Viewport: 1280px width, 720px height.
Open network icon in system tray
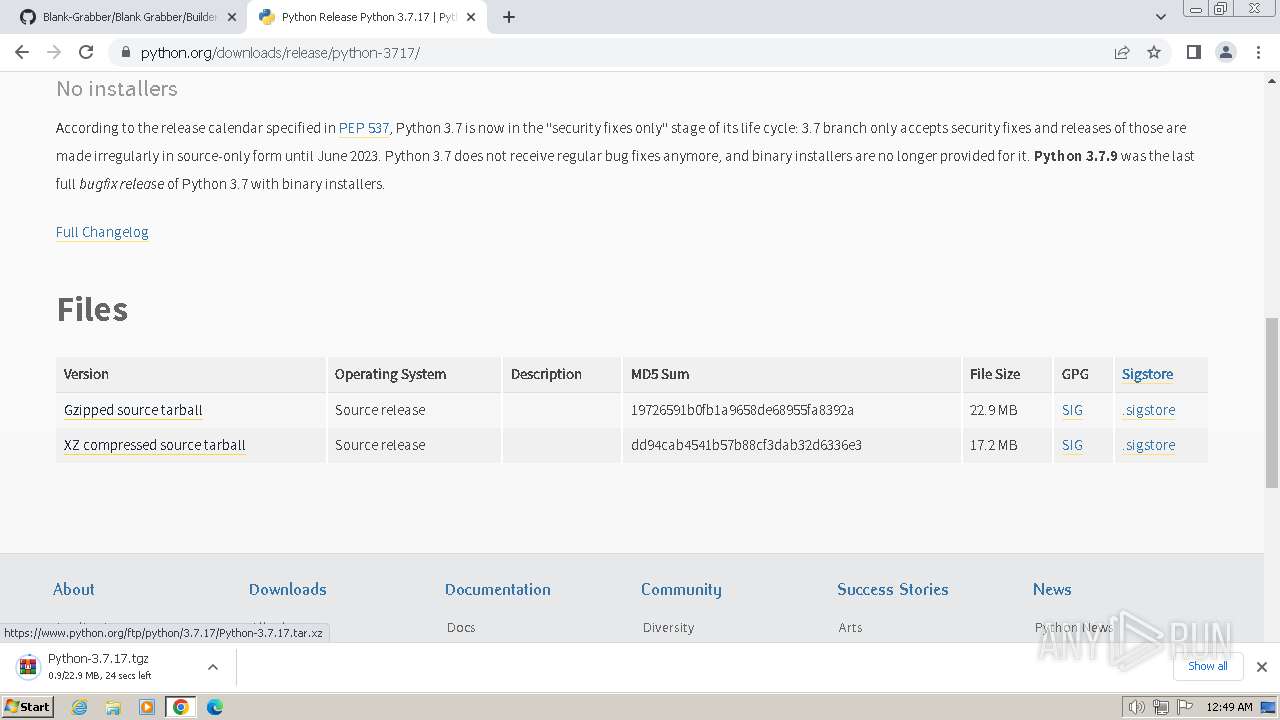tap(1160, 707)
